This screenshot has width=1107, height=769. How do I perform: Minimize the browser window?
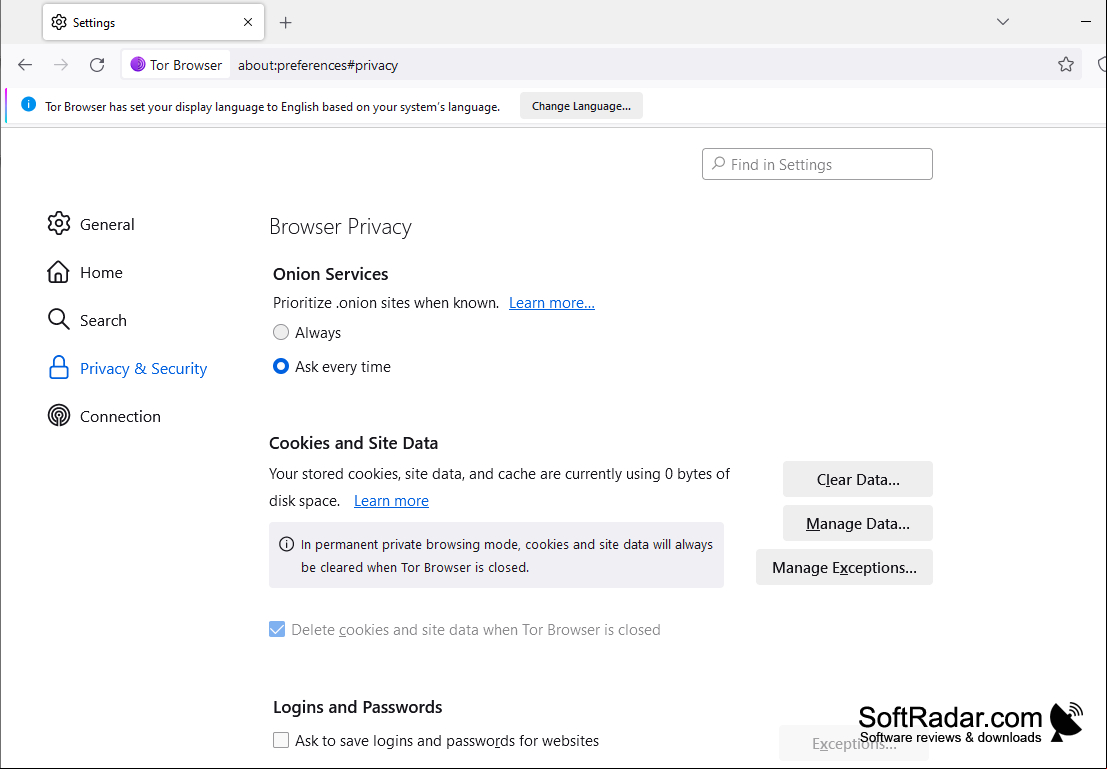1086,22
